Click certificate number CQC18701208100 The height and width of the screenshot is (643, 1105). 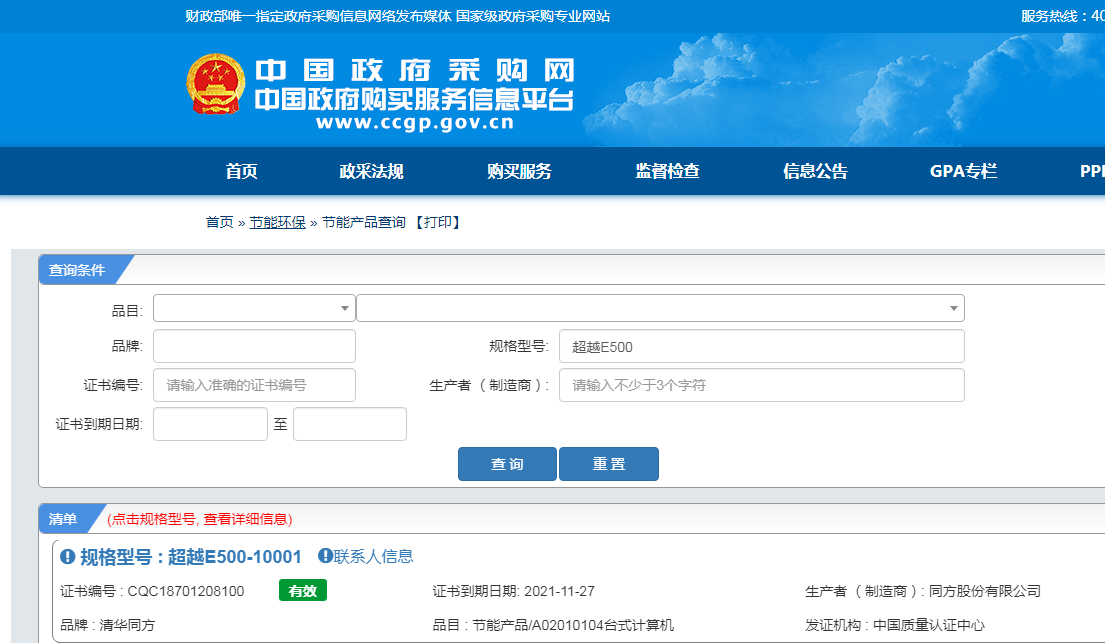[x=186, y=592]
